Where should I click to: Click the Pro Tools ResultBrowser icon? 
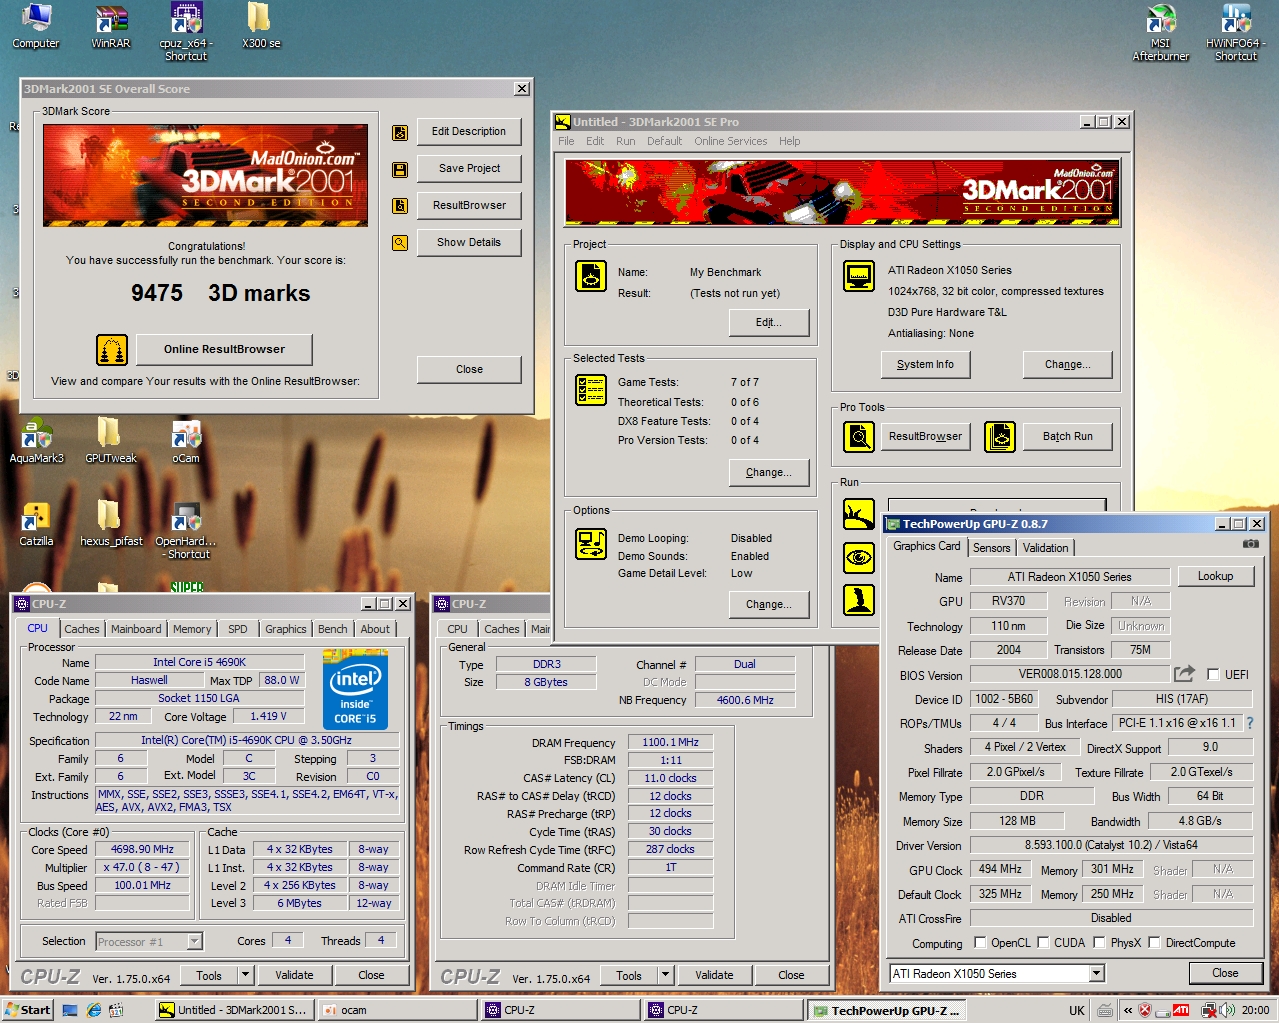[859, 436]
